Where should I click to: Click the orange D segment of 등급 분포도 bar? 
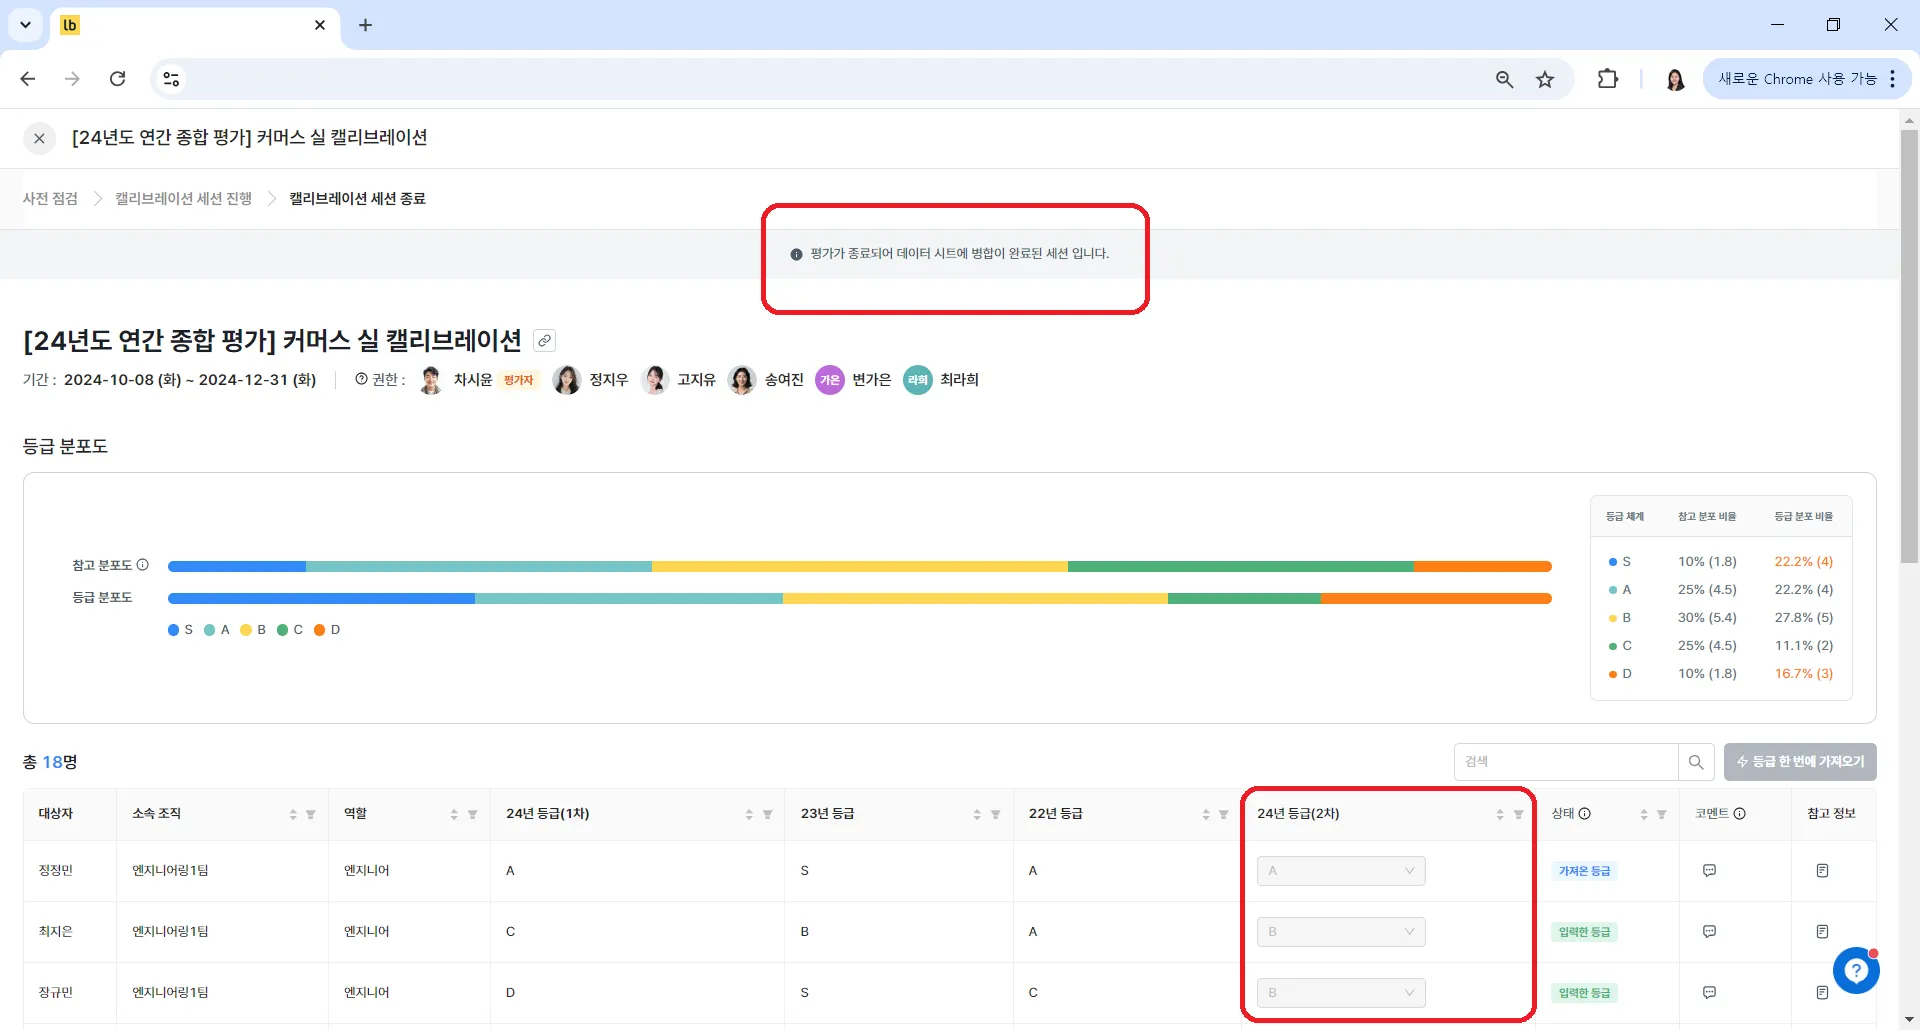pyautogui.click(x=1436, y=599)
